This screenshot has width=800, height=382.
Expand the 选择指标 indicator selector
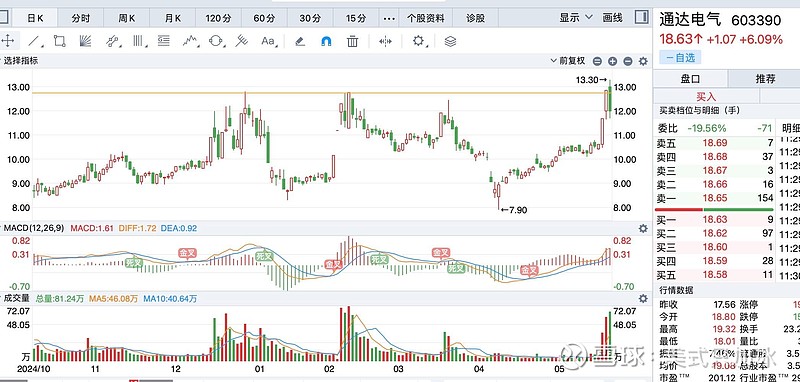click(19, 61)
